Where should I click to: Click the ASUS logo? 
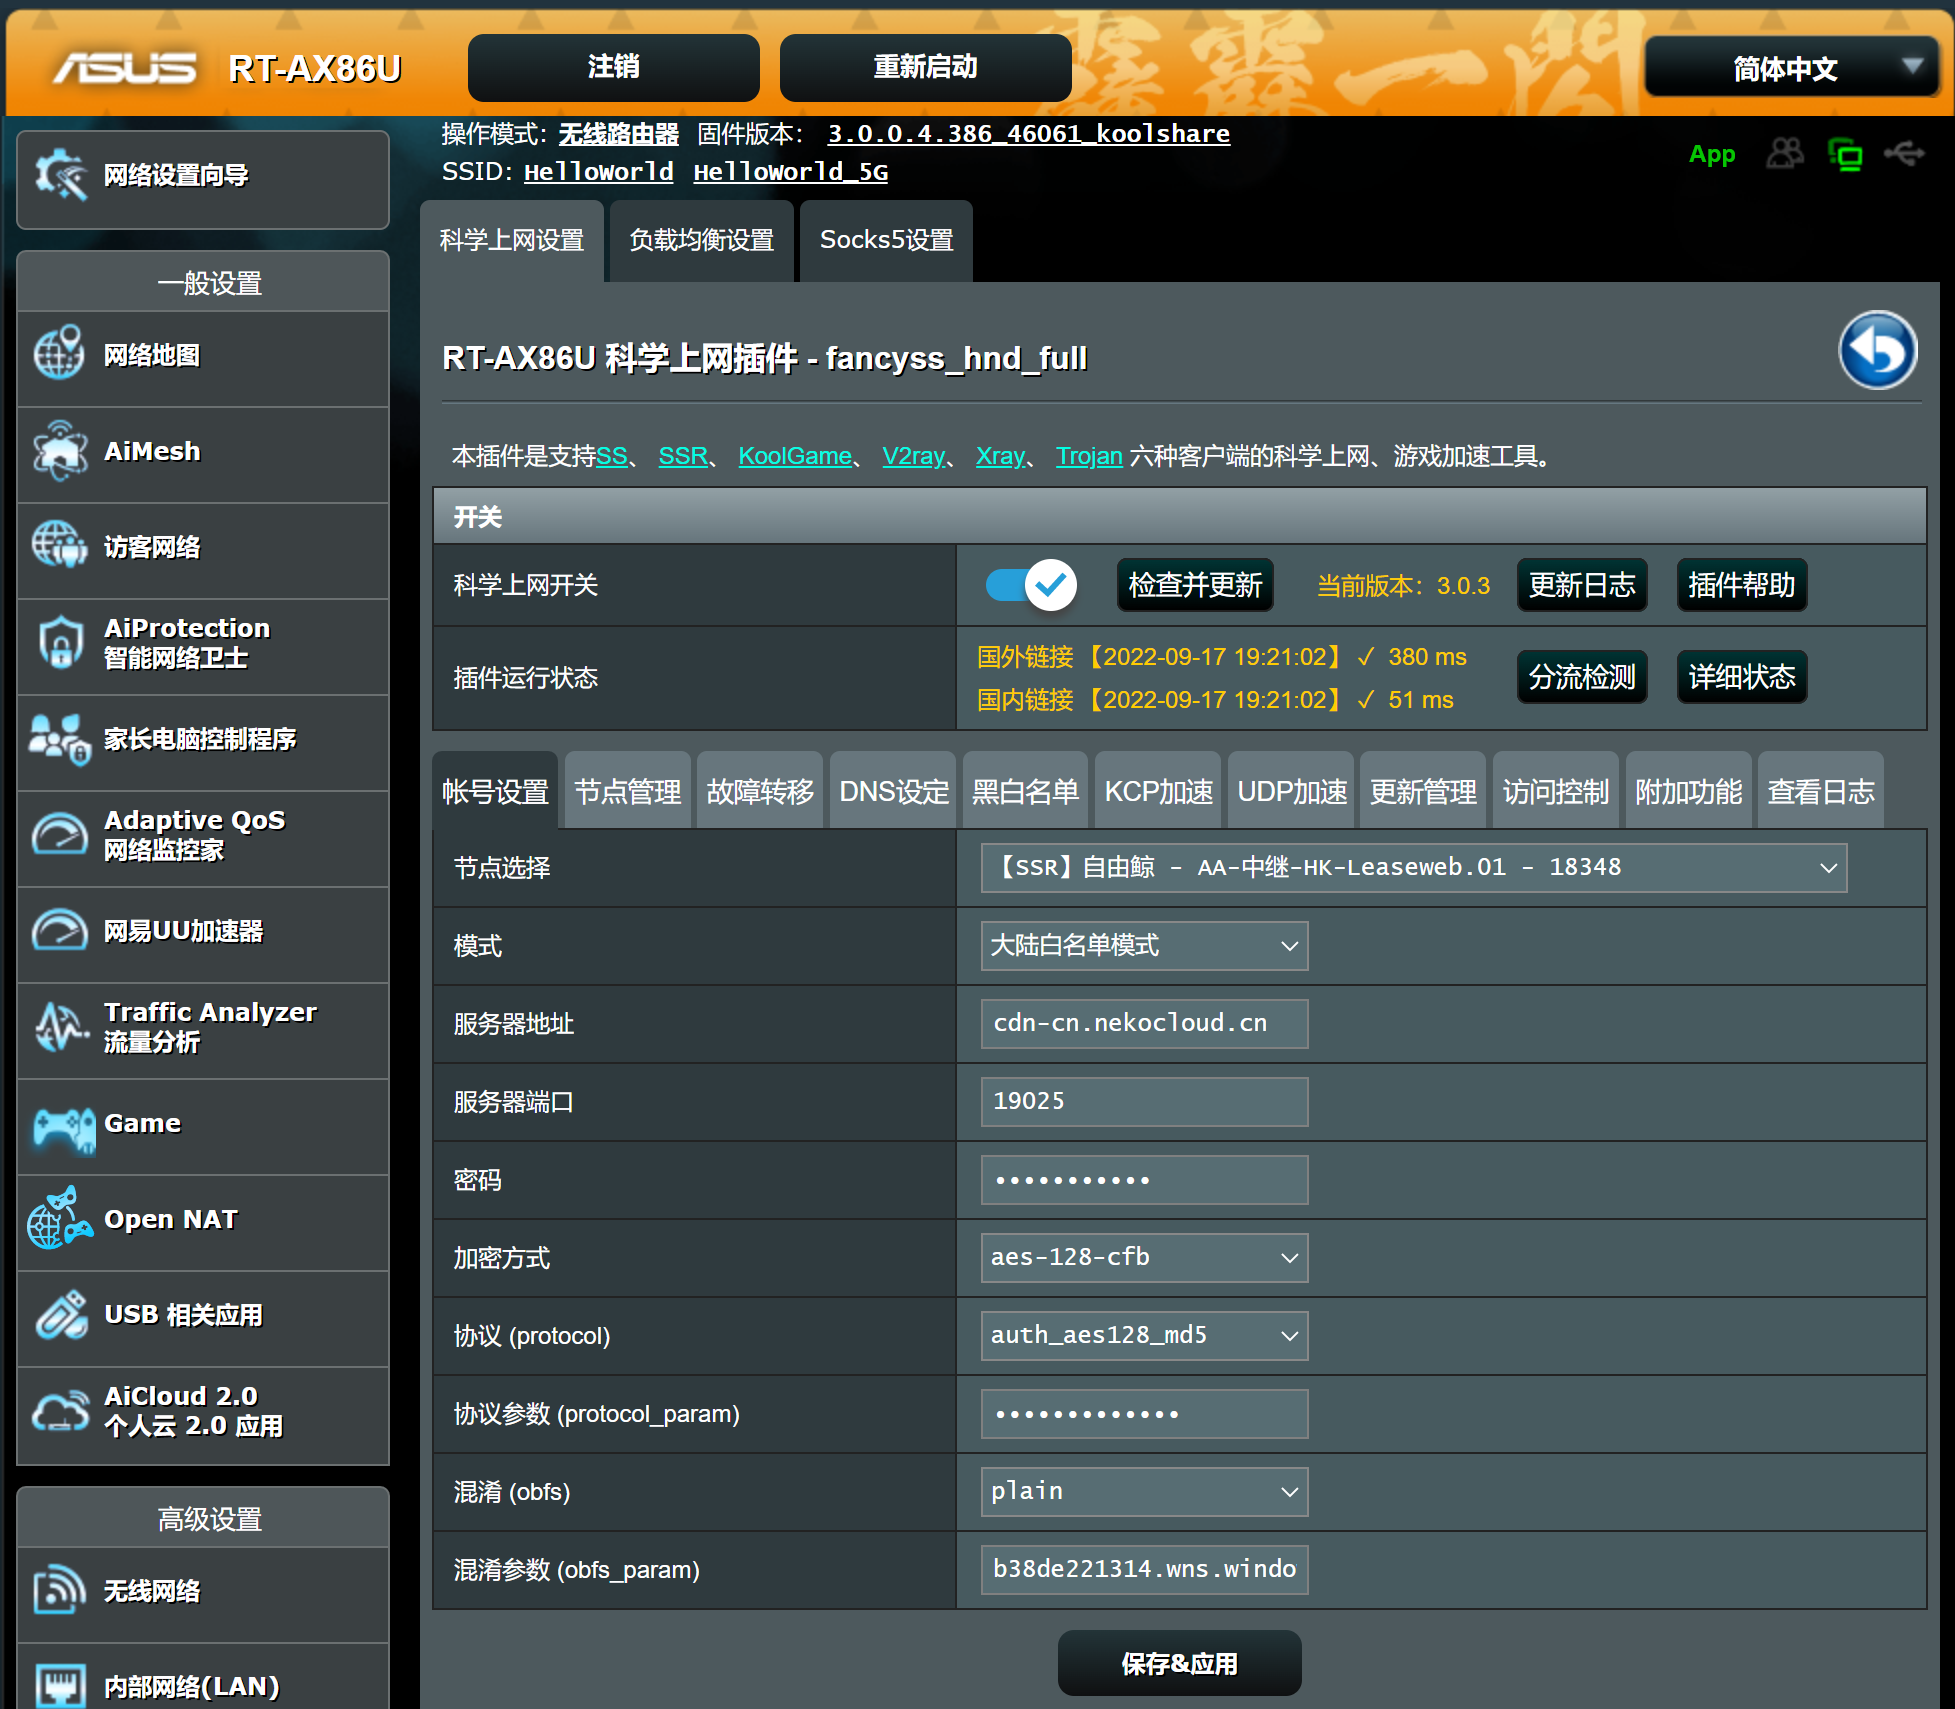coord(125,68)
